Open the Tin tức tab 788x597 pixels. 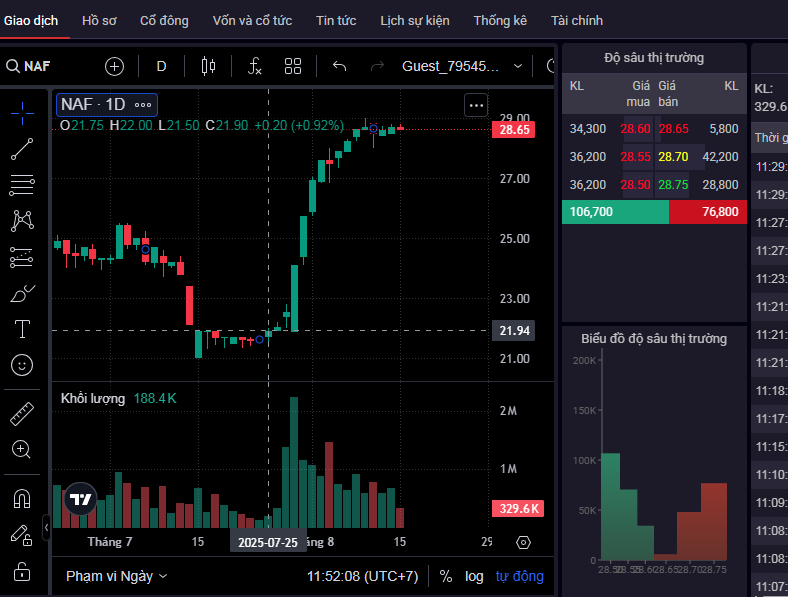pos(336,21)
